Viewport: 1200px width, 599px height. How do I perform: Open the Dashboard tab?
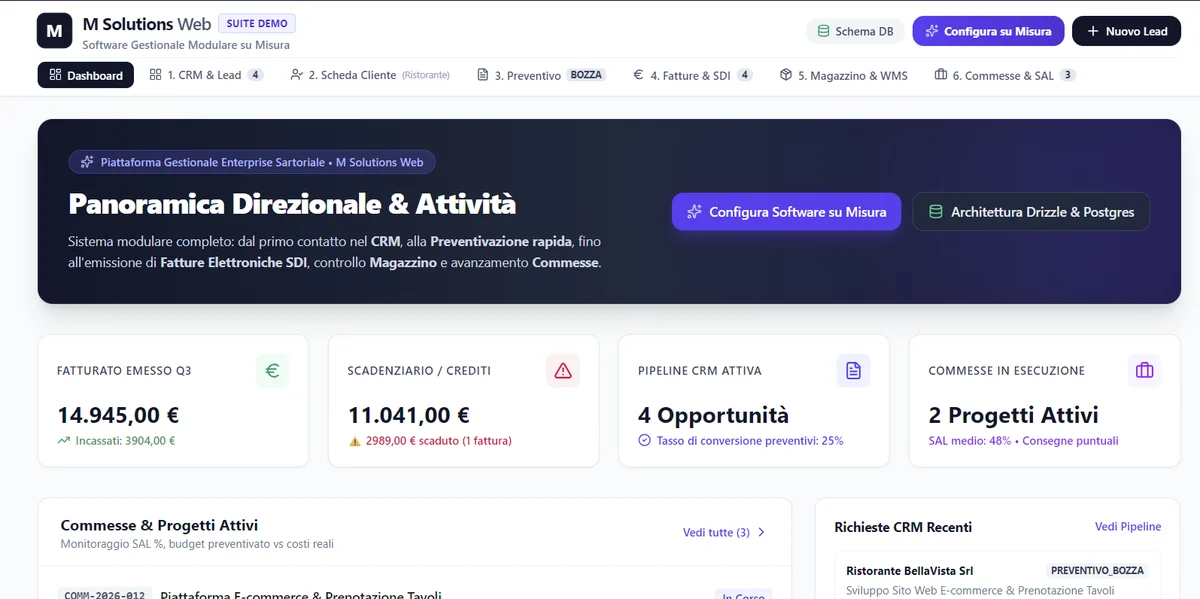point(86,75)
